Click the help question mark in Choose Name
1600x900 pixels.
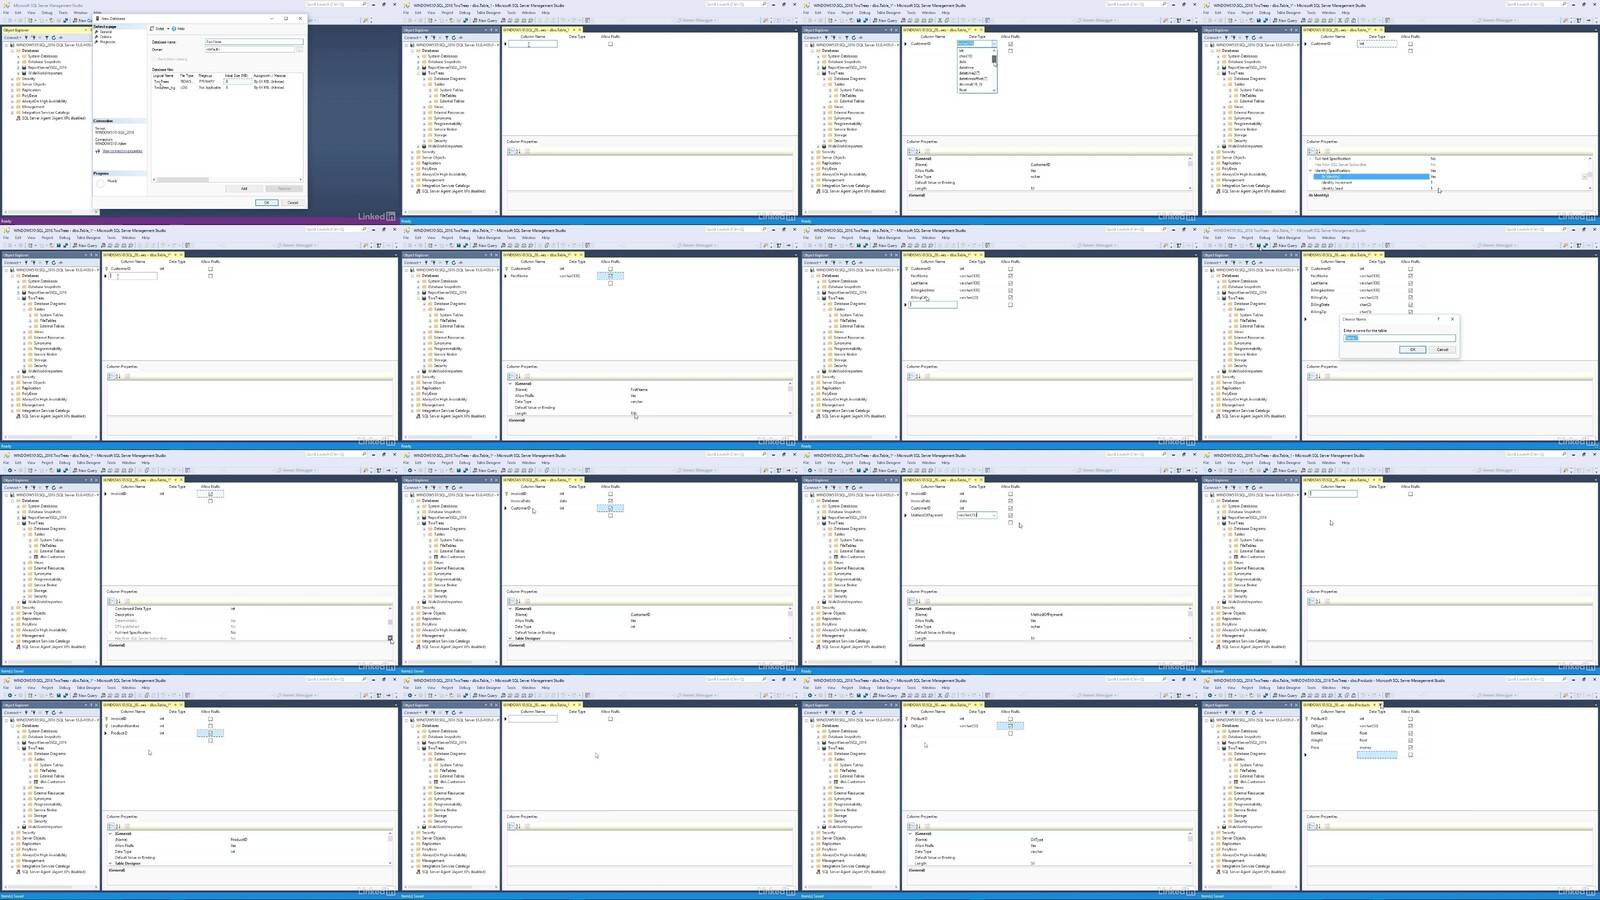[x=1438, y=319]
